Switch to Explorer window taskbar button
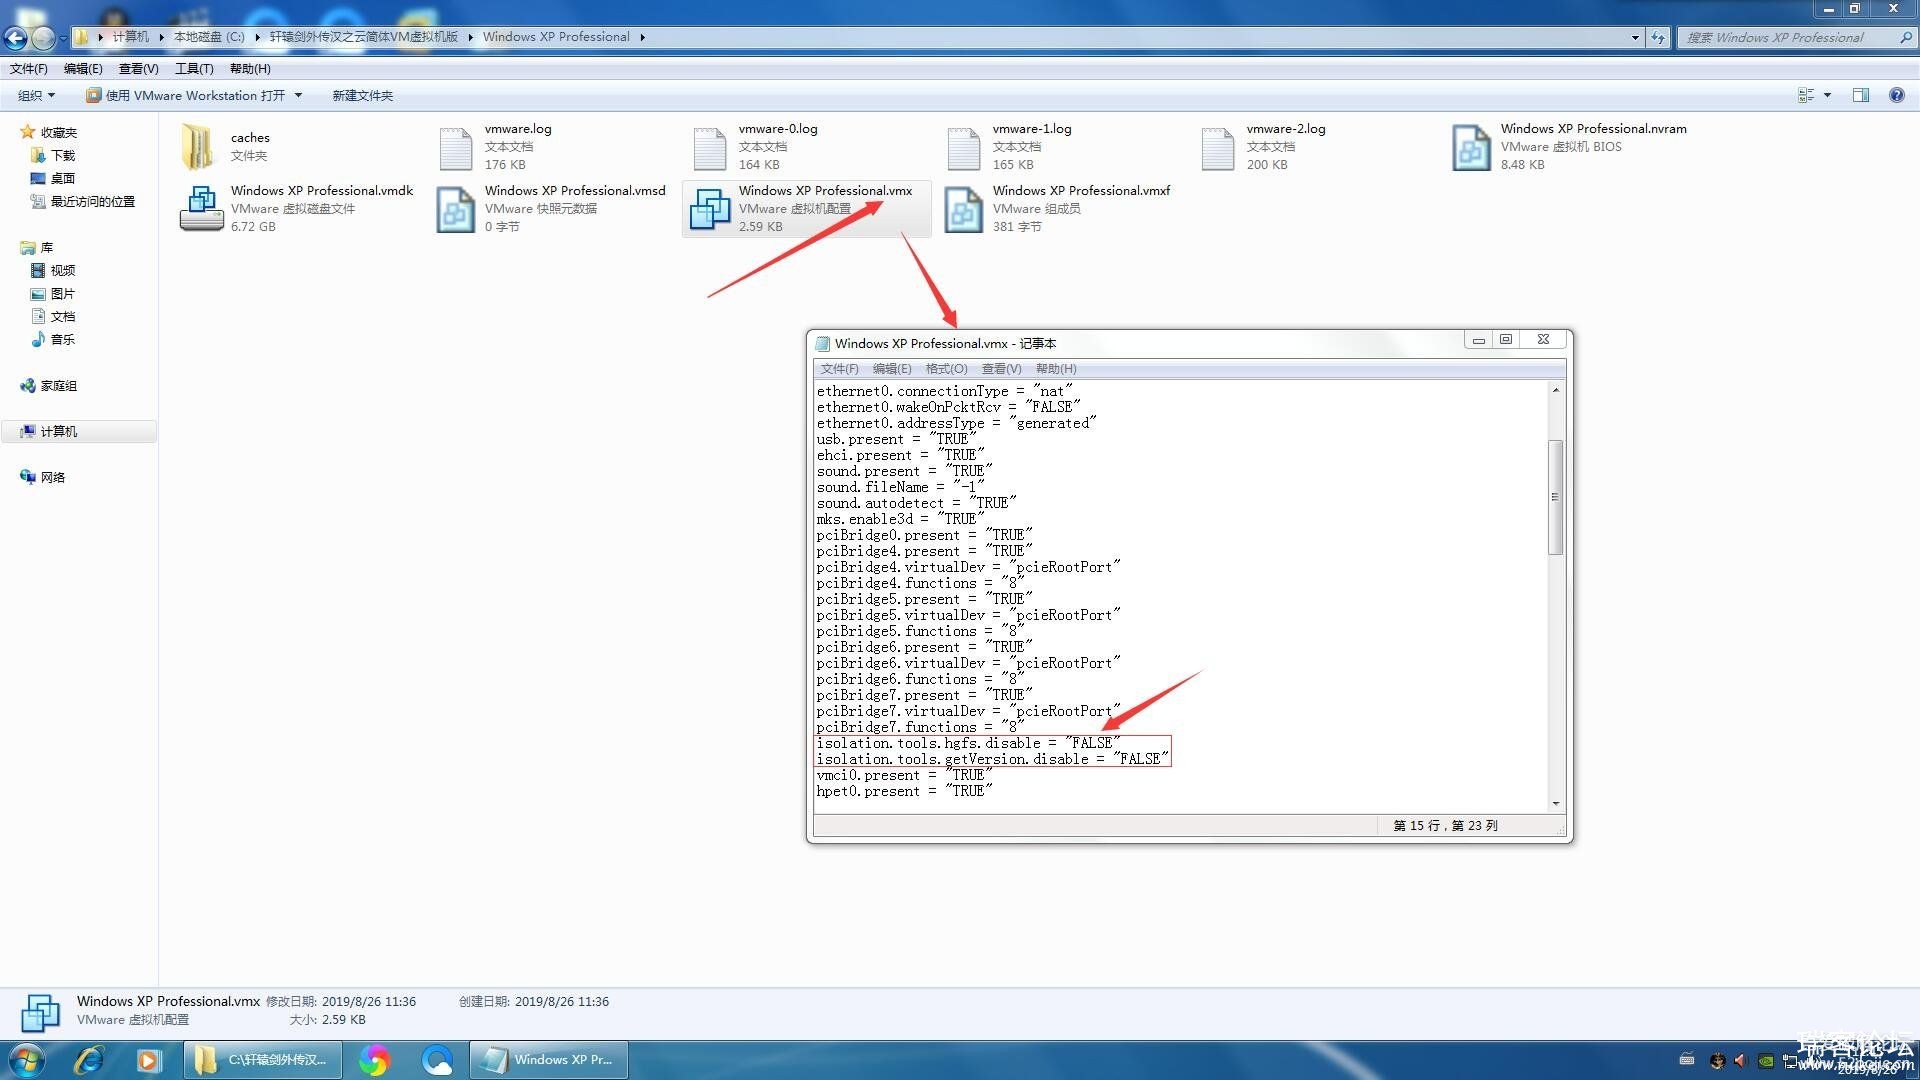This screenshot has height=1080, width=1920. tap(263, 1060)
